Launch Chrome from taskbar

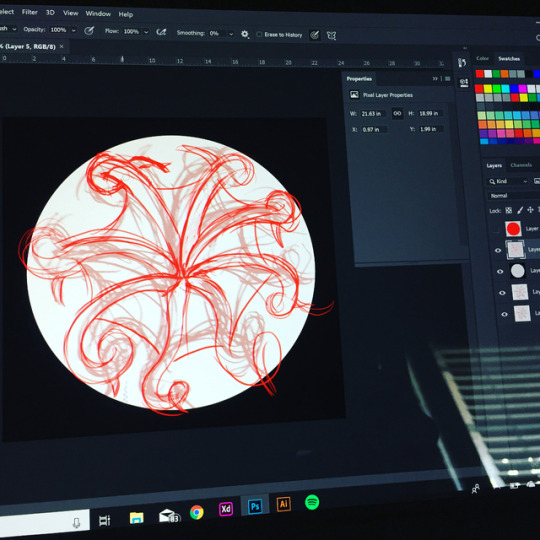197,512
